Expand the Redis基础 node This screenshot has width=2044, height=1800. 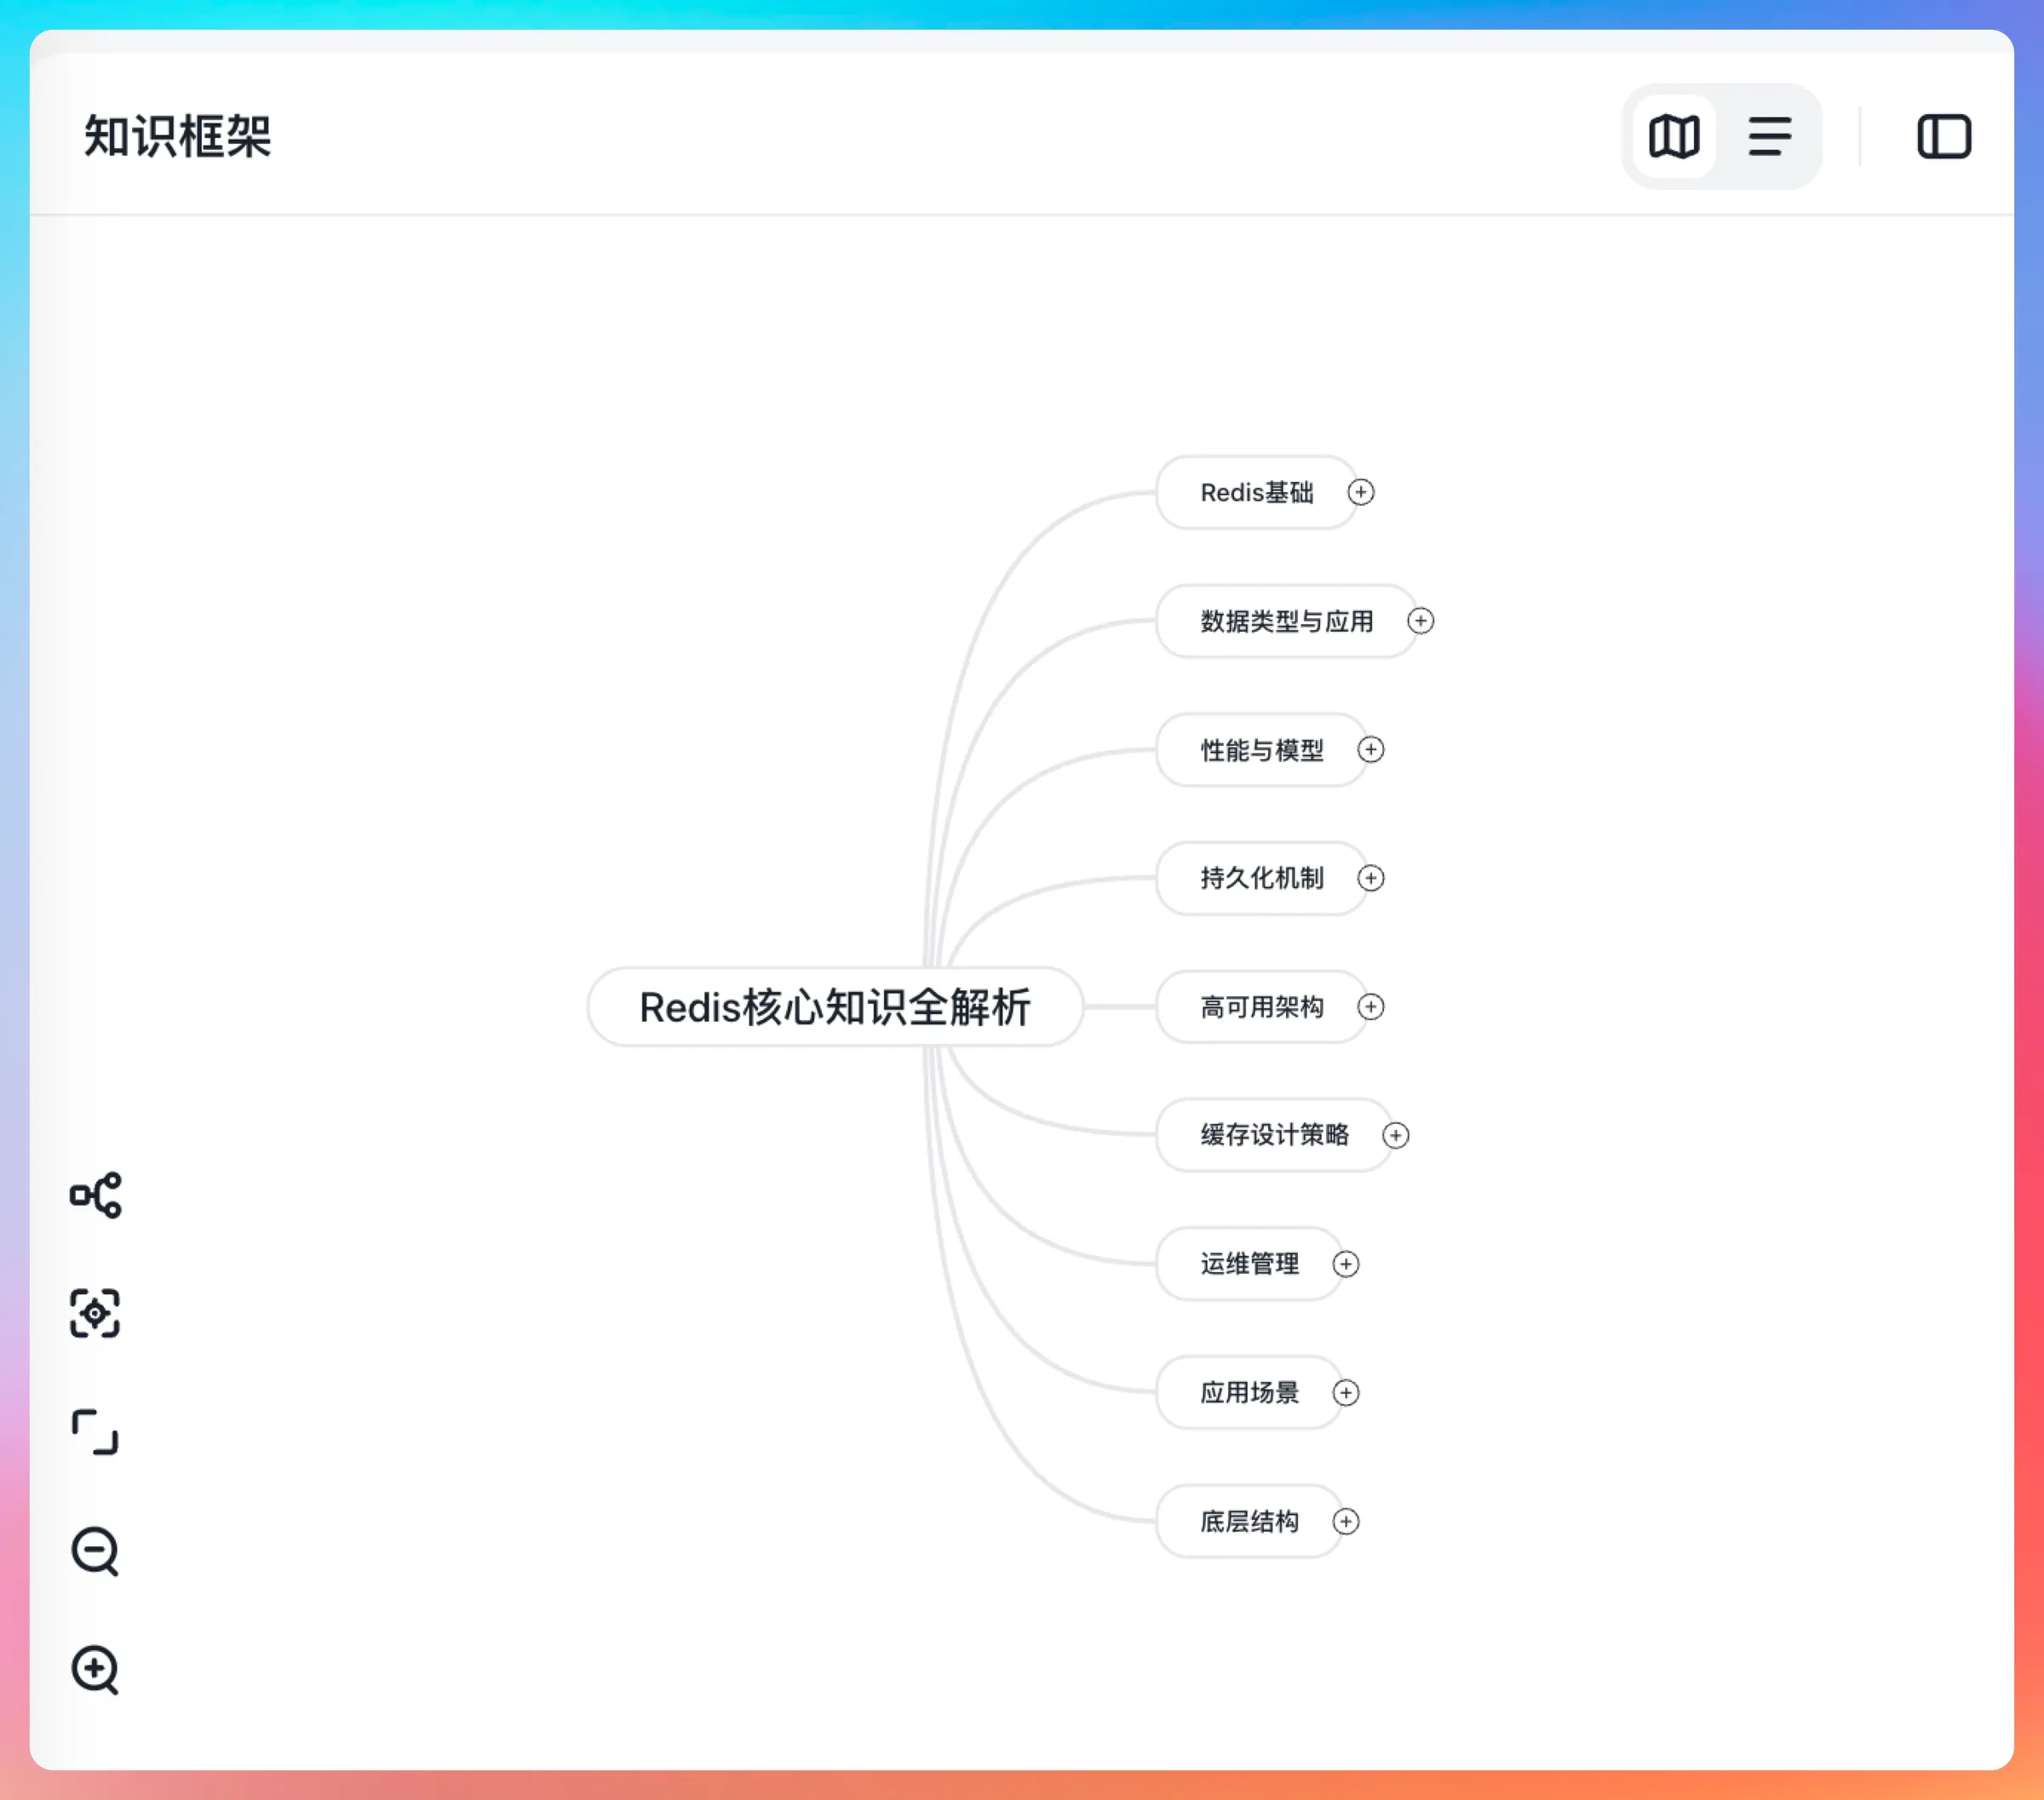click(1360, 492)
